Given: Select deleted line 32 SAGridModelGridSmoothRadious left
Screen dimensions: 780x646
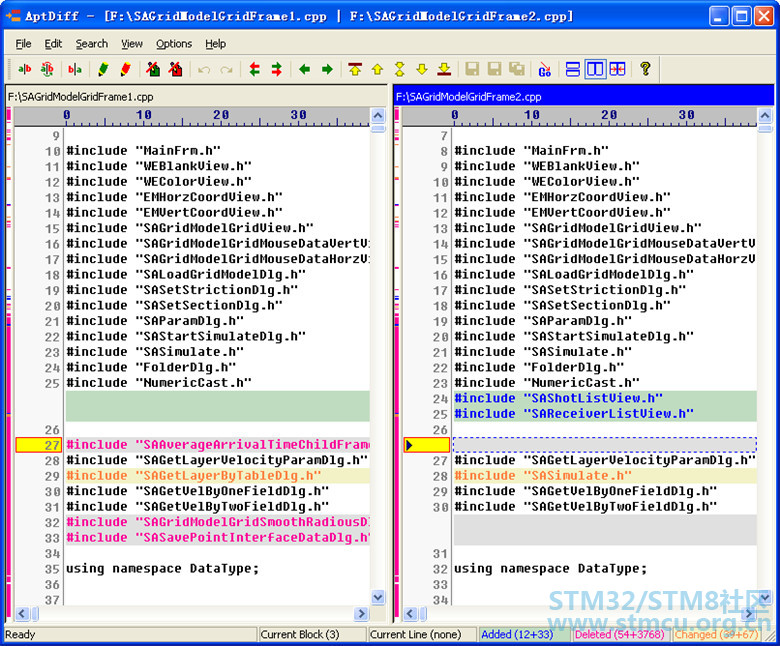Looking at the screenshot, I should pyautogui.click(x=218, y=522).
